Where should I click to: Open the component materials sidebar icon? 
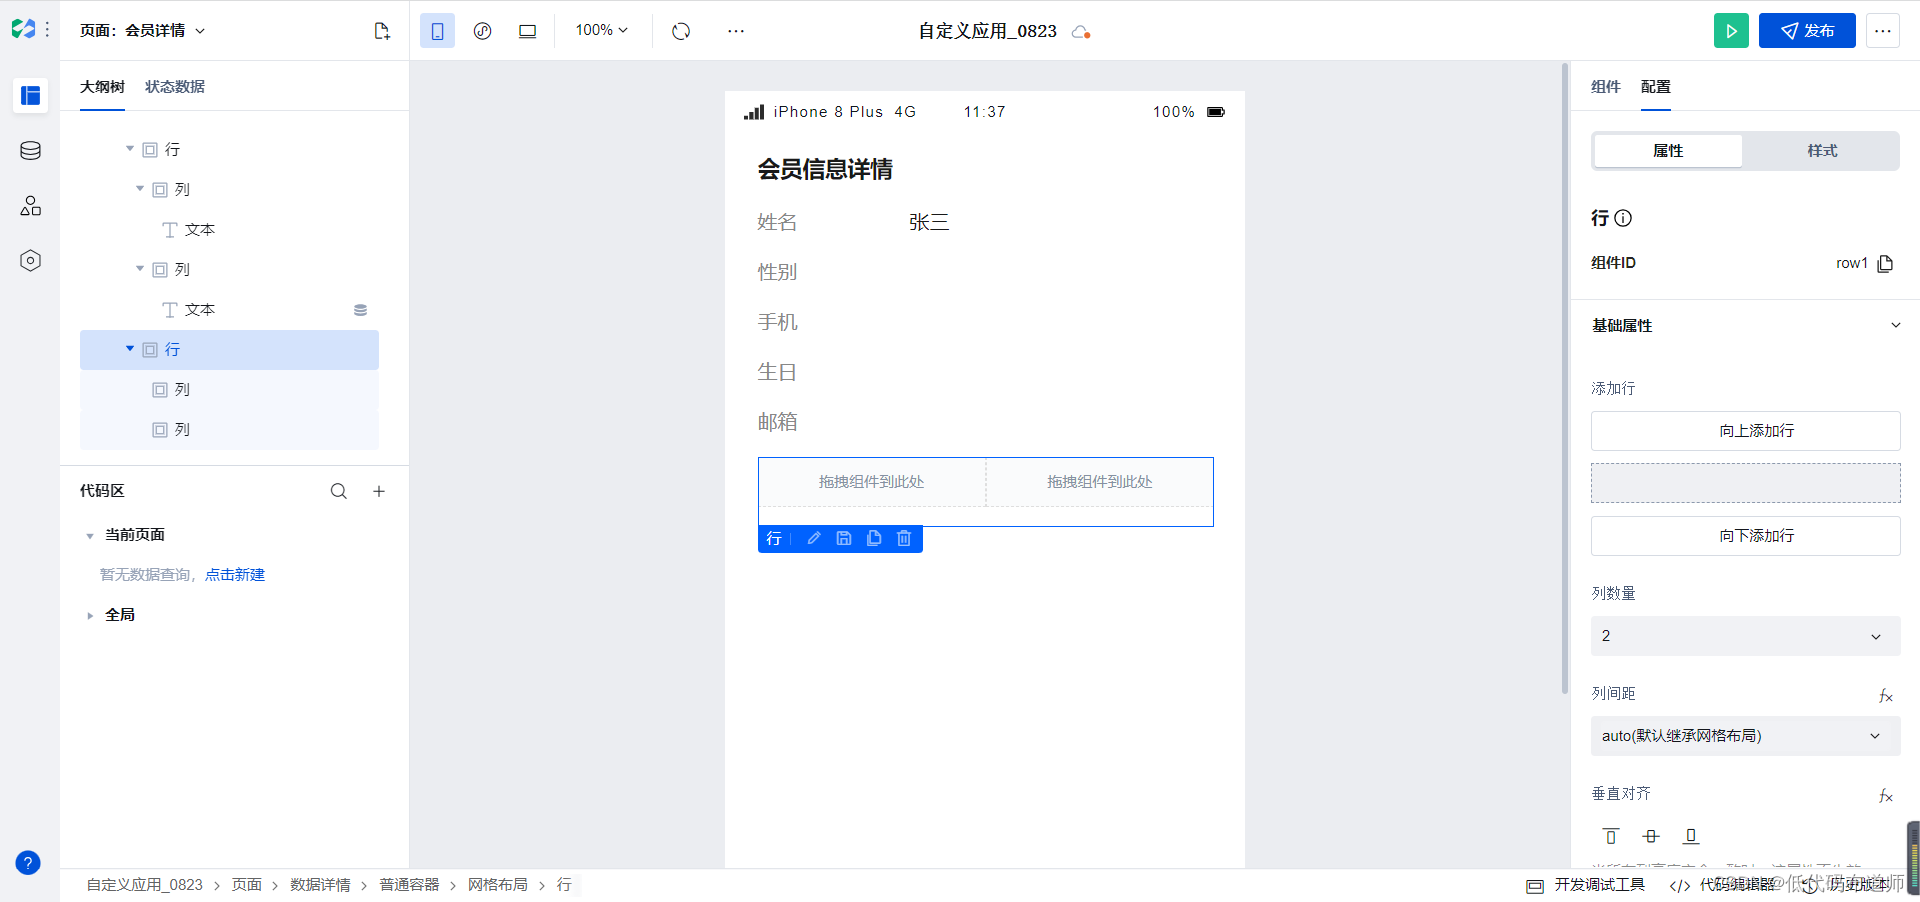pos(30,206)
